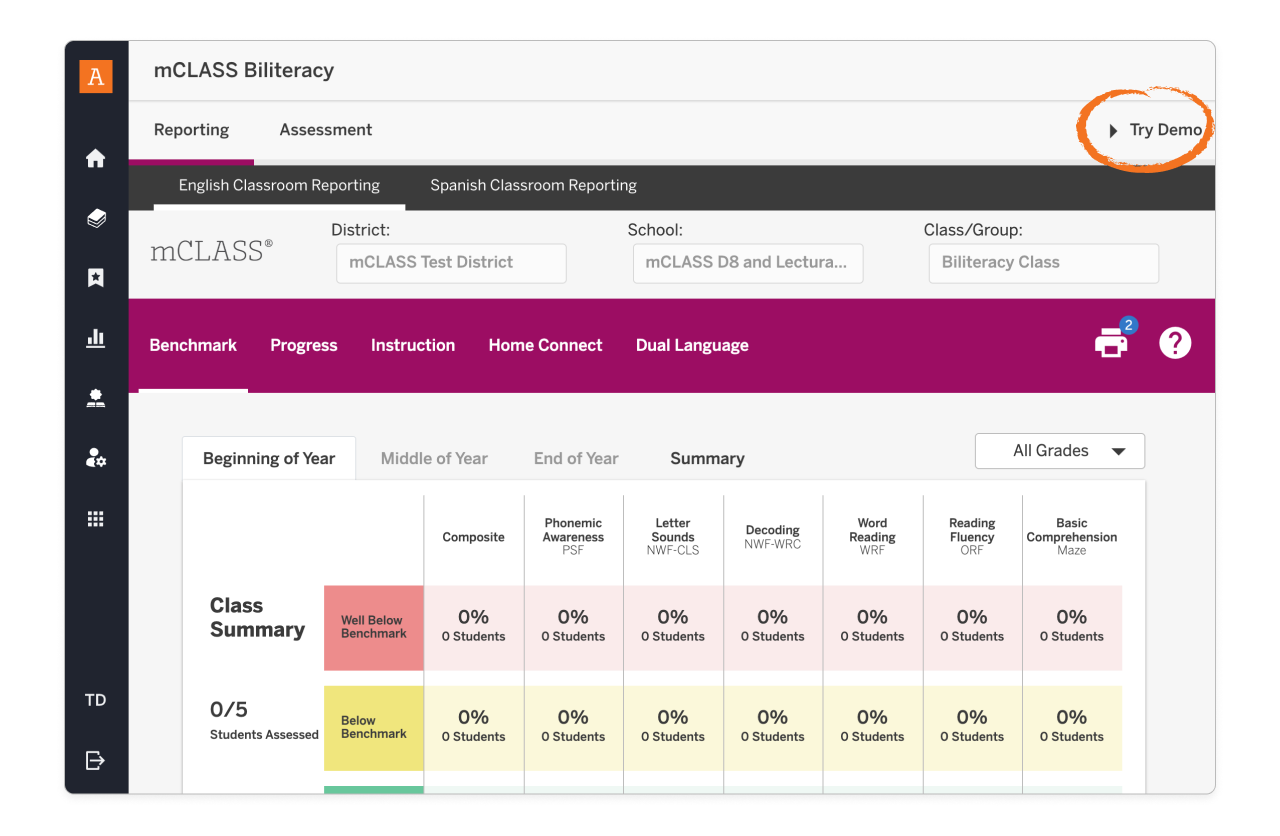The image size is (1280, 836).
Task: Open the Instruction navigation item
Action: (413, 345)
